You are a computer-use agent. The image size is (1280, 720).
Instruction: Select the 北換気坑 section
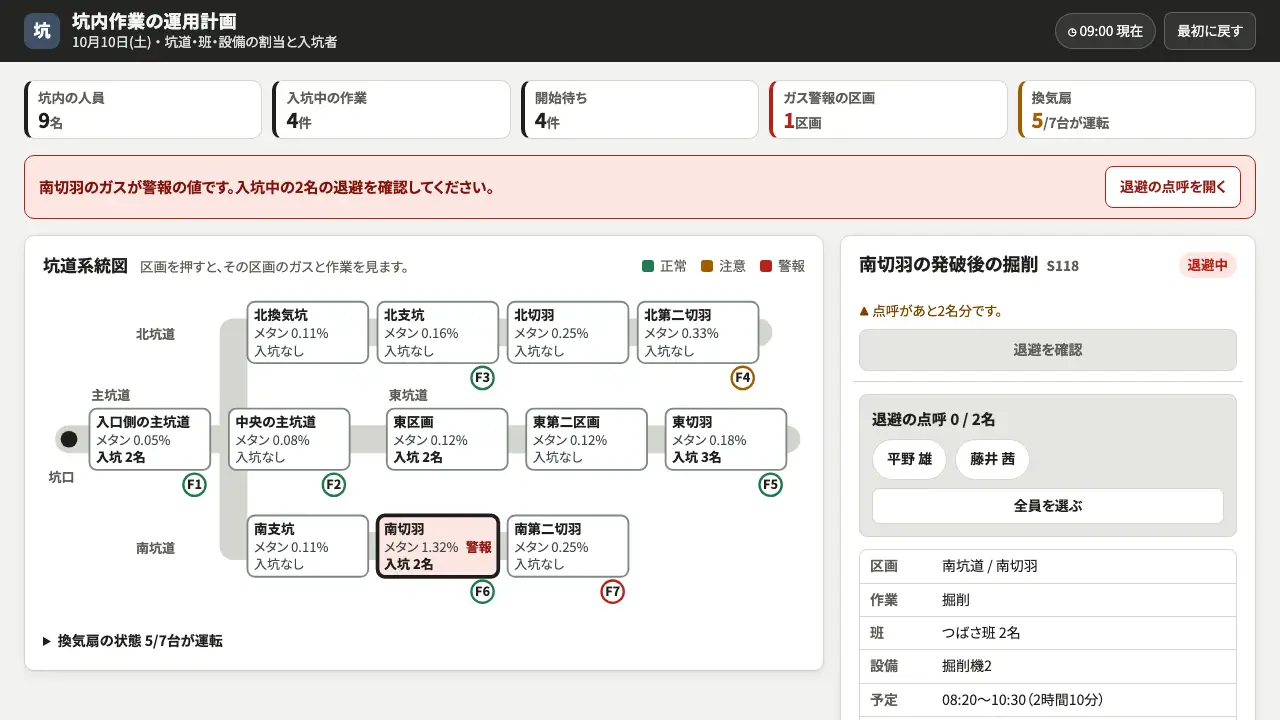[308, 333]
